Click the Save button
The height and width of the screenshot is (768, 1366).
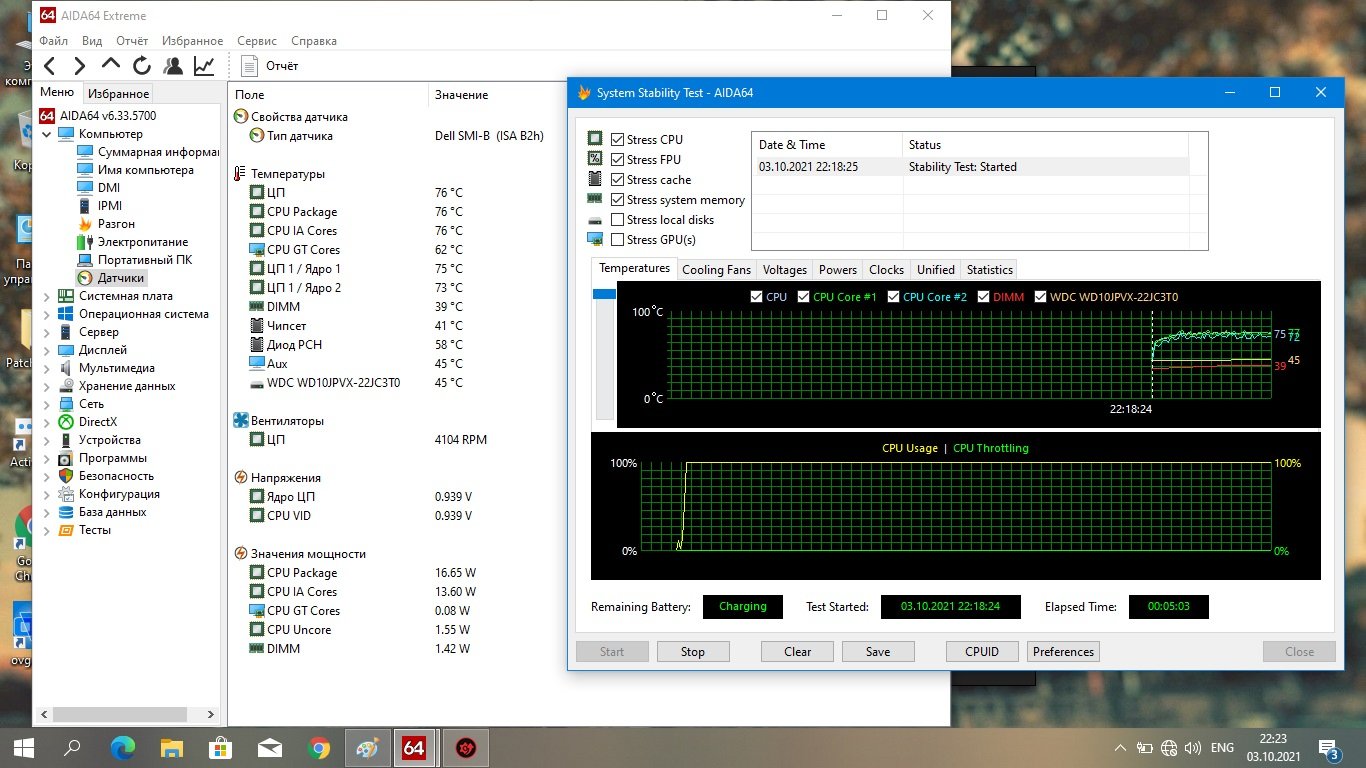click(x=878, y=652)
